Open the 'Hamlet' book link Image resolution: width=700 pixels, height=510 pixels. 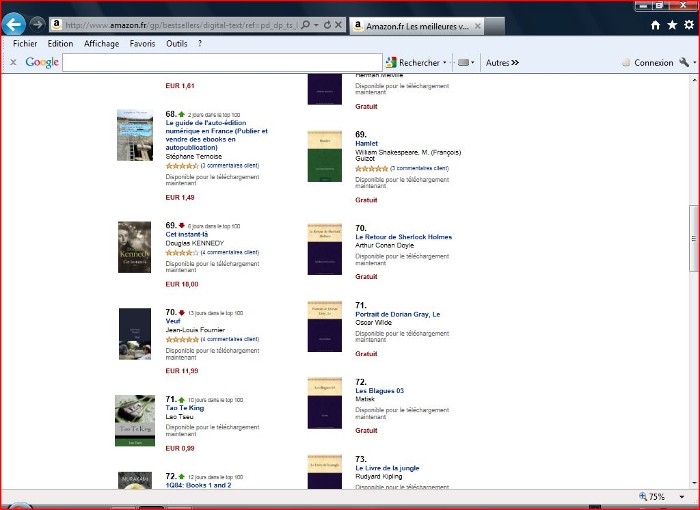pos(367,143)
